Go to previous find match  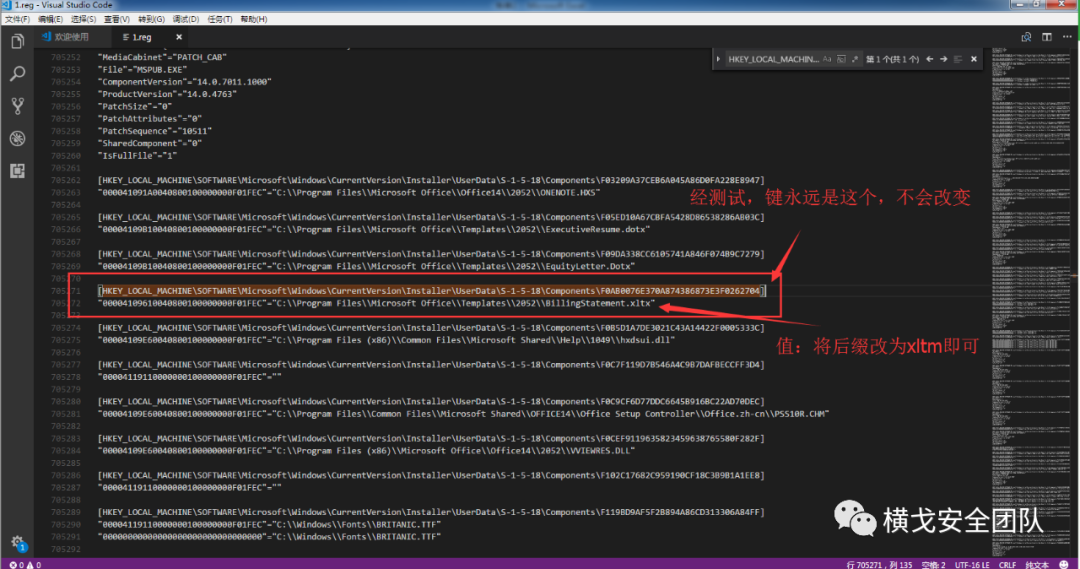[930, 59]
